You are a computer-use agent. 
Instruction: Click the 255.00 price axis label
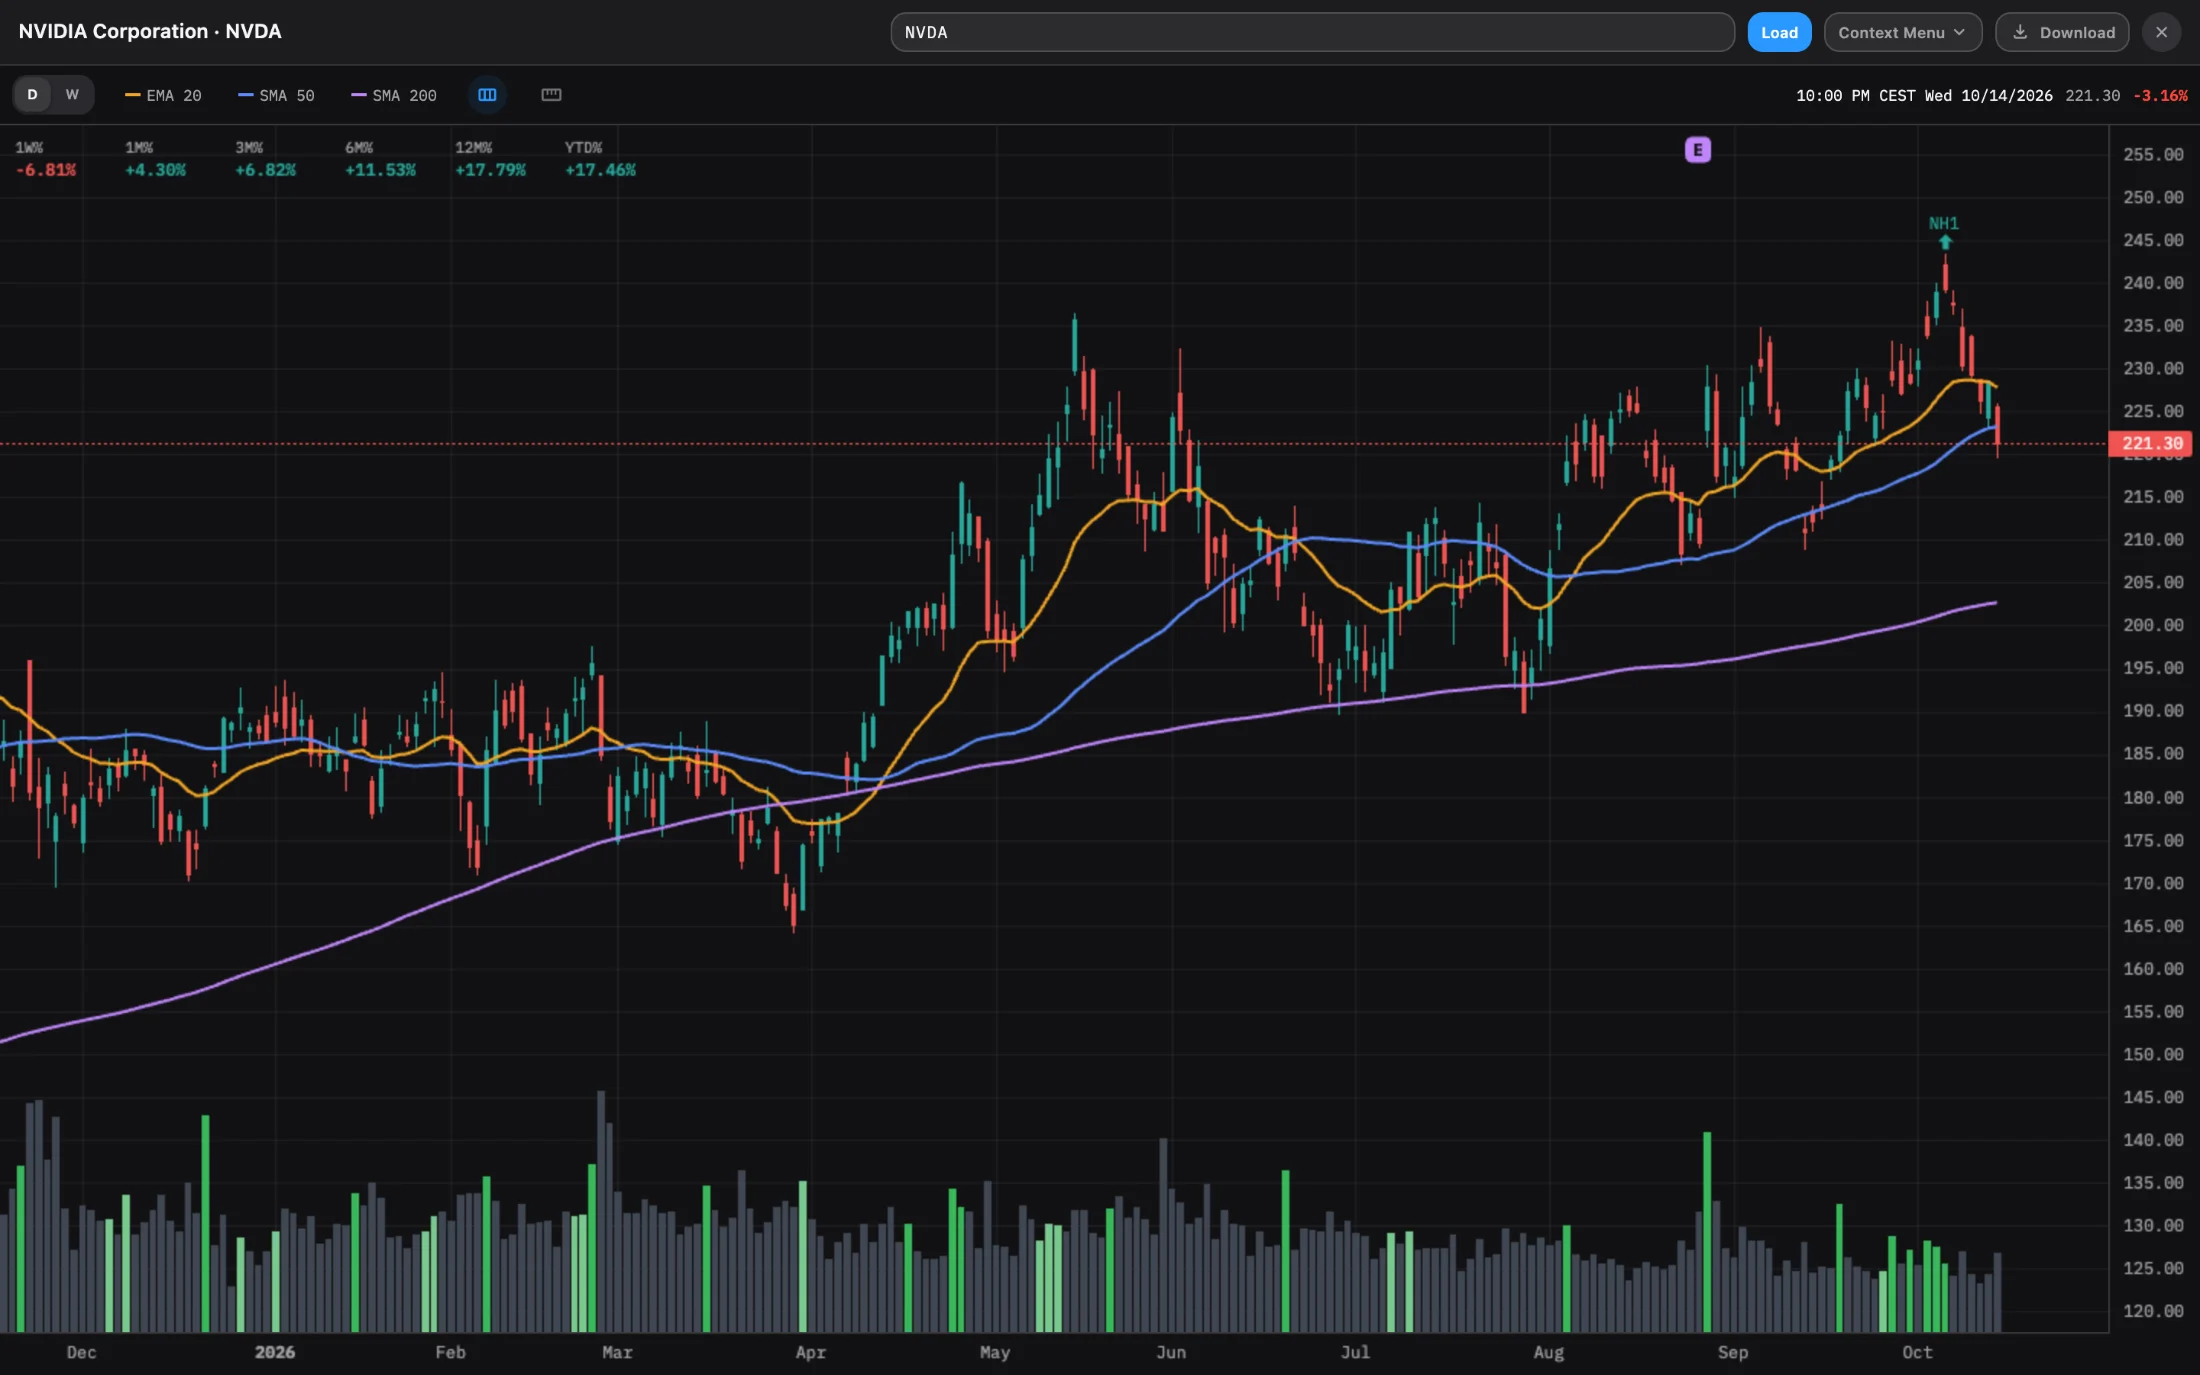2153,155
